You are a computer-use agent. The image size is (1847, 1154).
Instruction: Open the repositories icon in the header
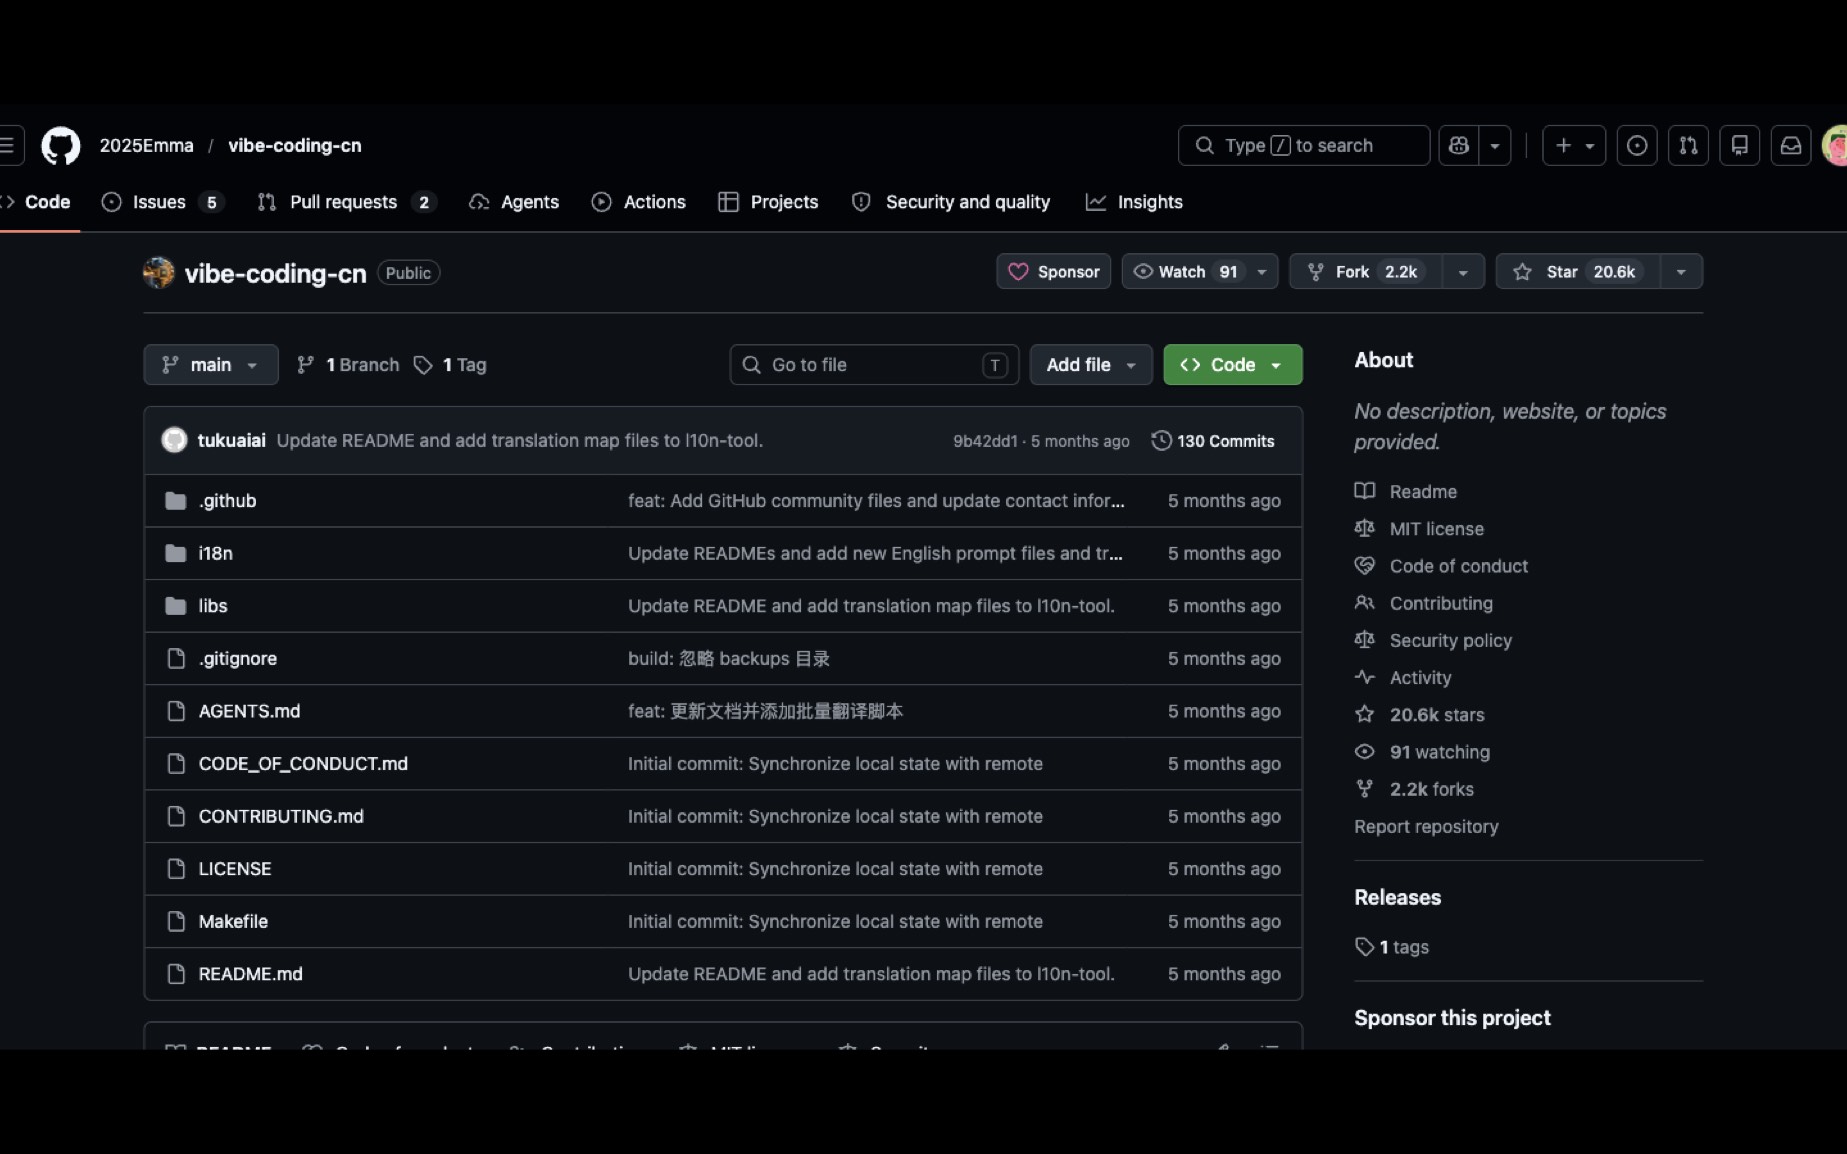pos(1740,146)
